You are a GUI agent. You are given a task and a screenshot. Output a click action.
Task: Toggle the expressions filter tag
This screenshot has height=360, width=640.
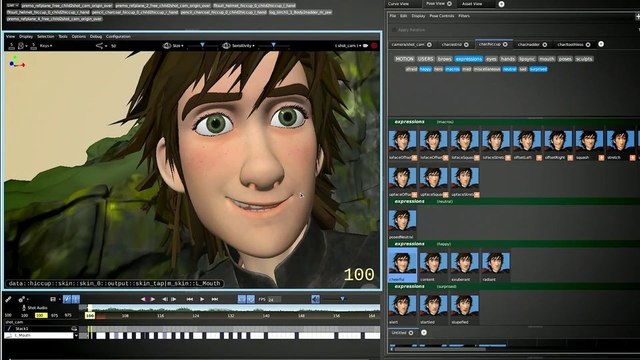[x=469, y=59]
